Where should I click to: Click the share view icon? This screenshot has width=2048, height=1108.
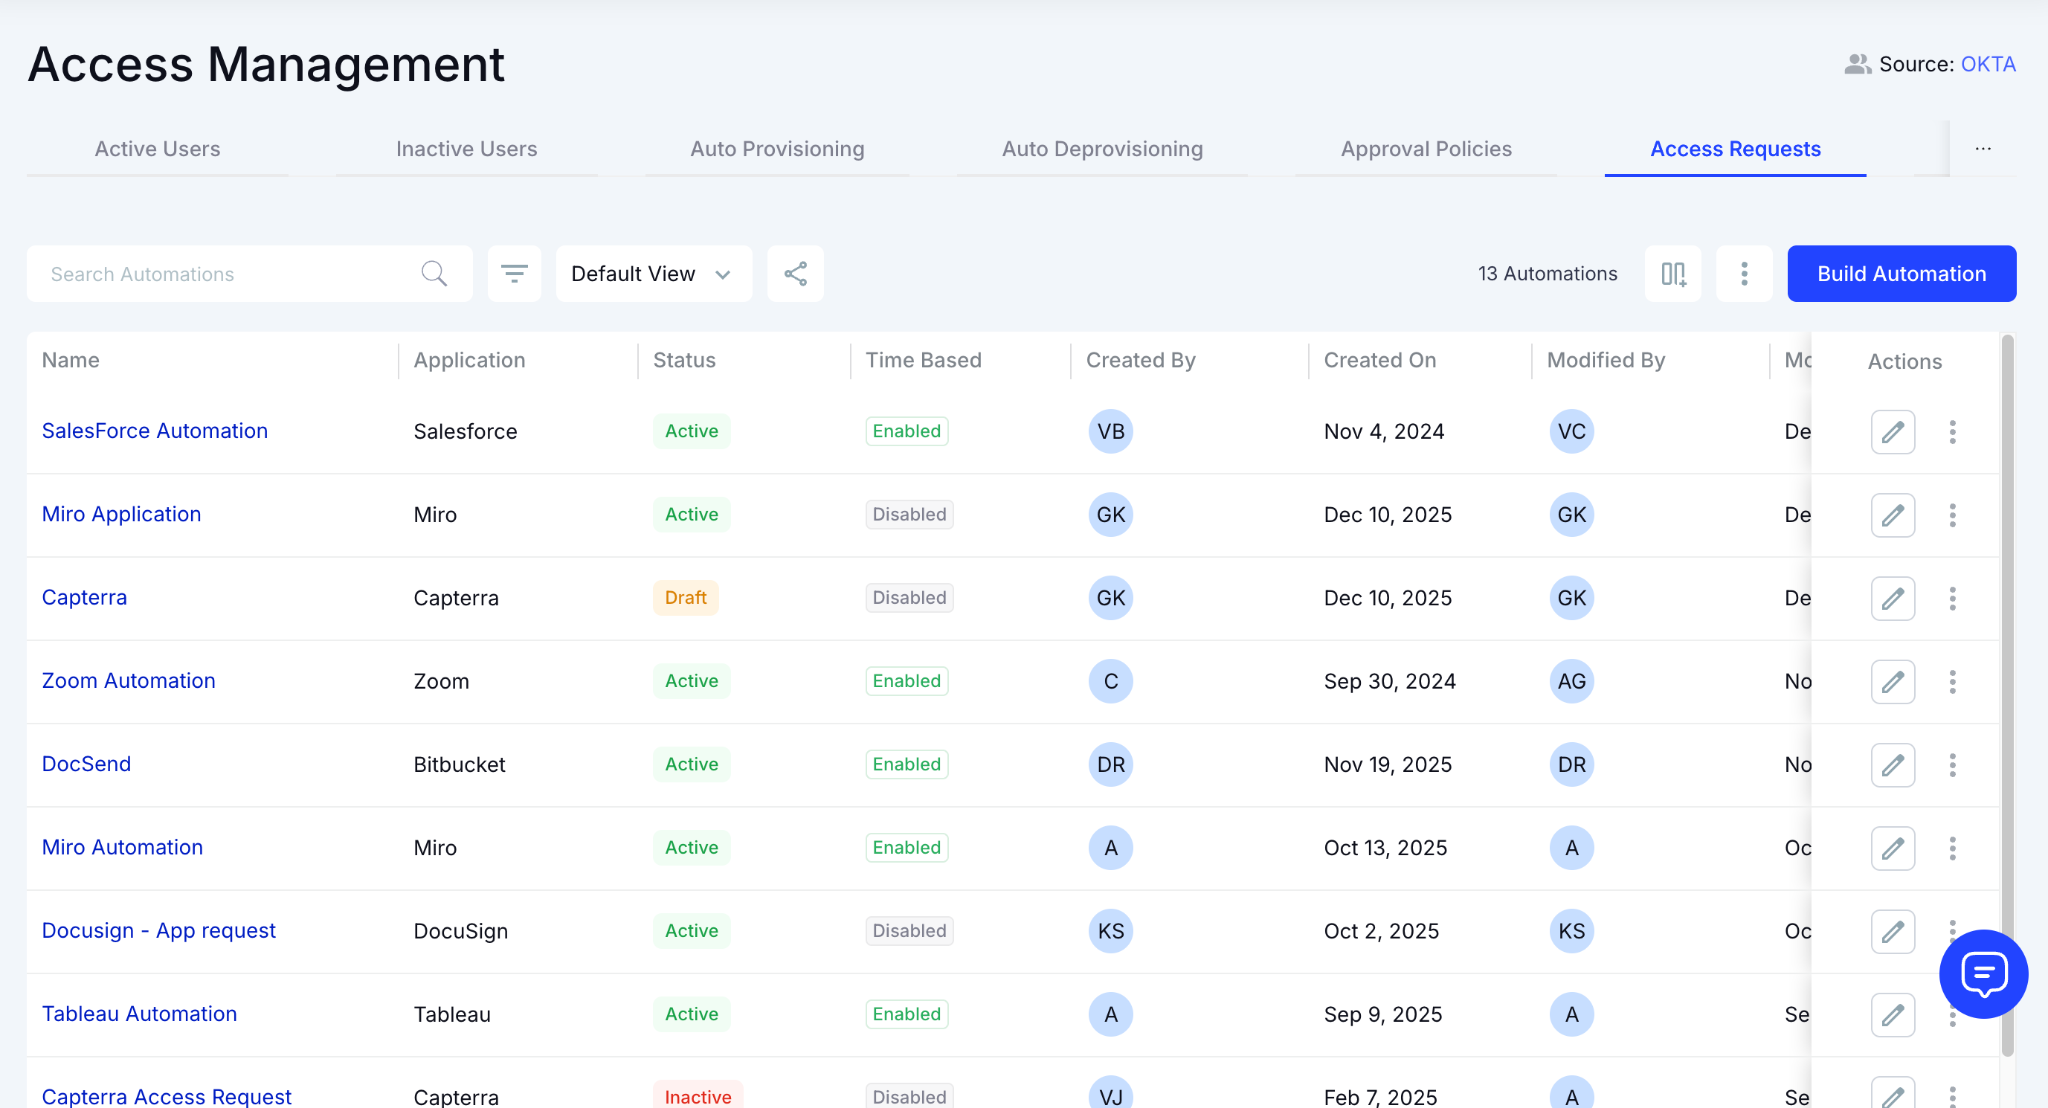[795, 274]
